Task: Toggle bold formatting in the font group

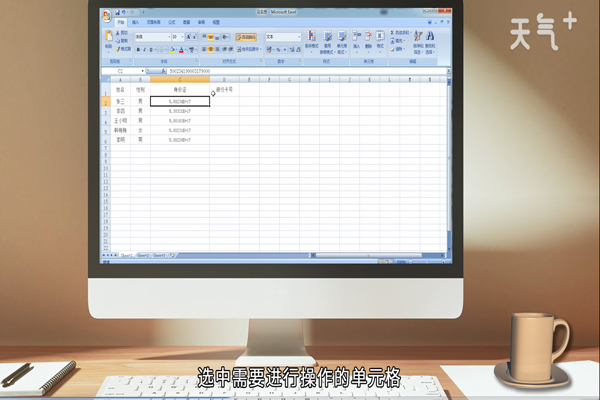Action: (137, 47)
